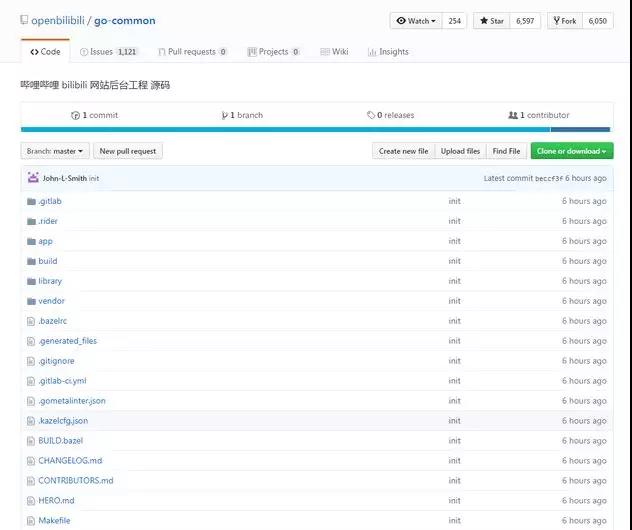Open the .gometalinter.json file name
This screenshot has width=632, height=530.
point(72,401)
